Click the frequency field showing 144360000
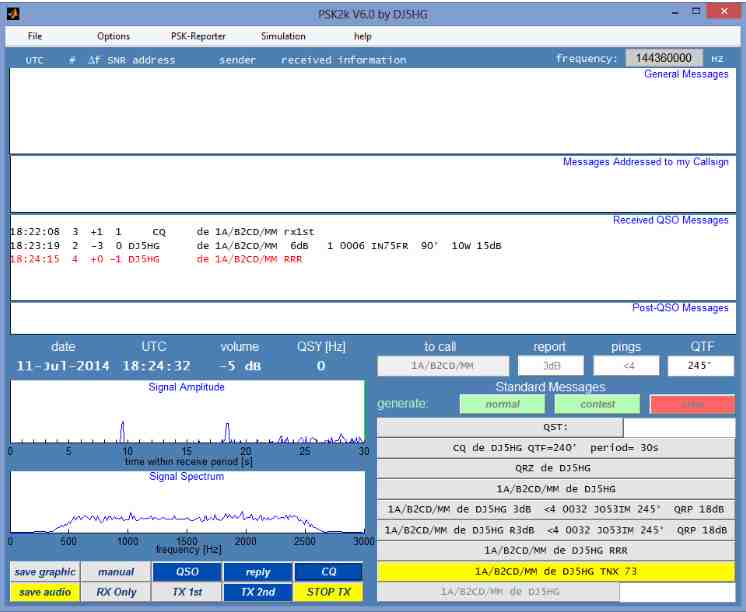 (x=665, y=58)
